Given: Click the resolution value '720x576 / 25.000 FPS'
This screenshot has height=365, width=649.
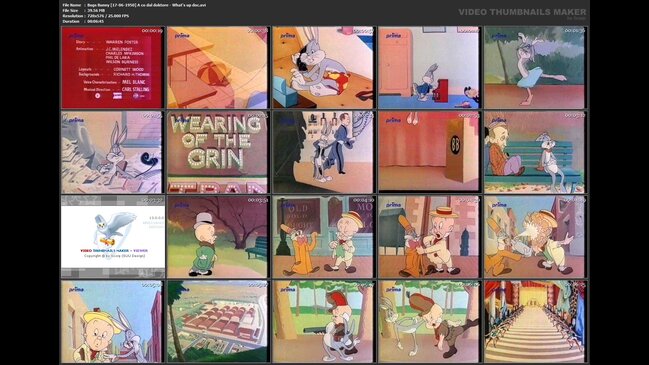Looking at the screenshot, I should [108, 16].
